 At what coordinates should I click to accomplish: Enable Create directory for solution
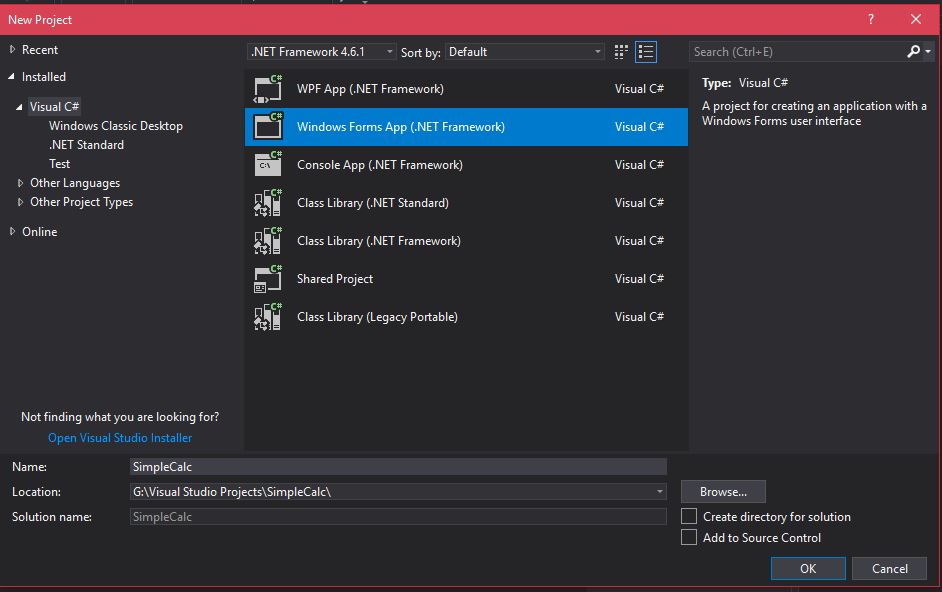[689, 517]
